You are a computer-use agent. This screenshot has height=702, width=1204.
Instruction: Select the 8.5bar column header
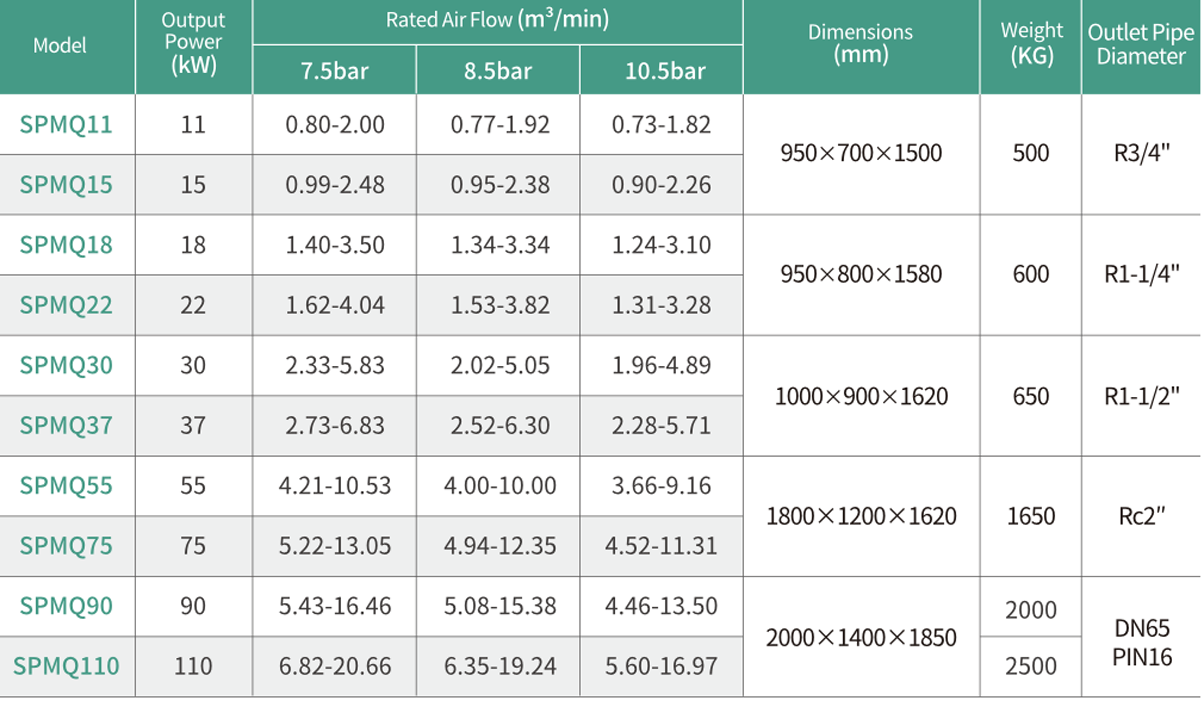pos(499,71)
